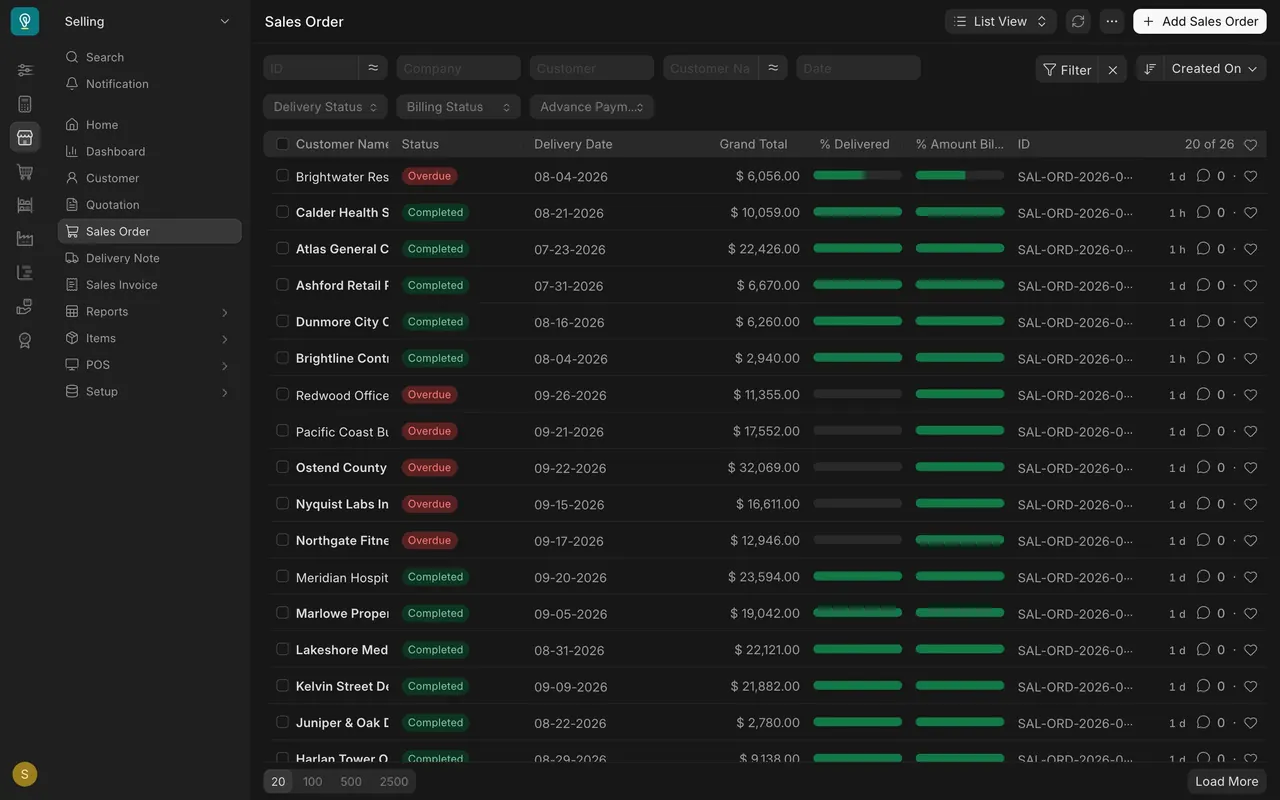Click the Brightwater % Delivered progress bar
Image resolution: width=1280 pixels, height=800 pixels.
click(x=858, y=175)
